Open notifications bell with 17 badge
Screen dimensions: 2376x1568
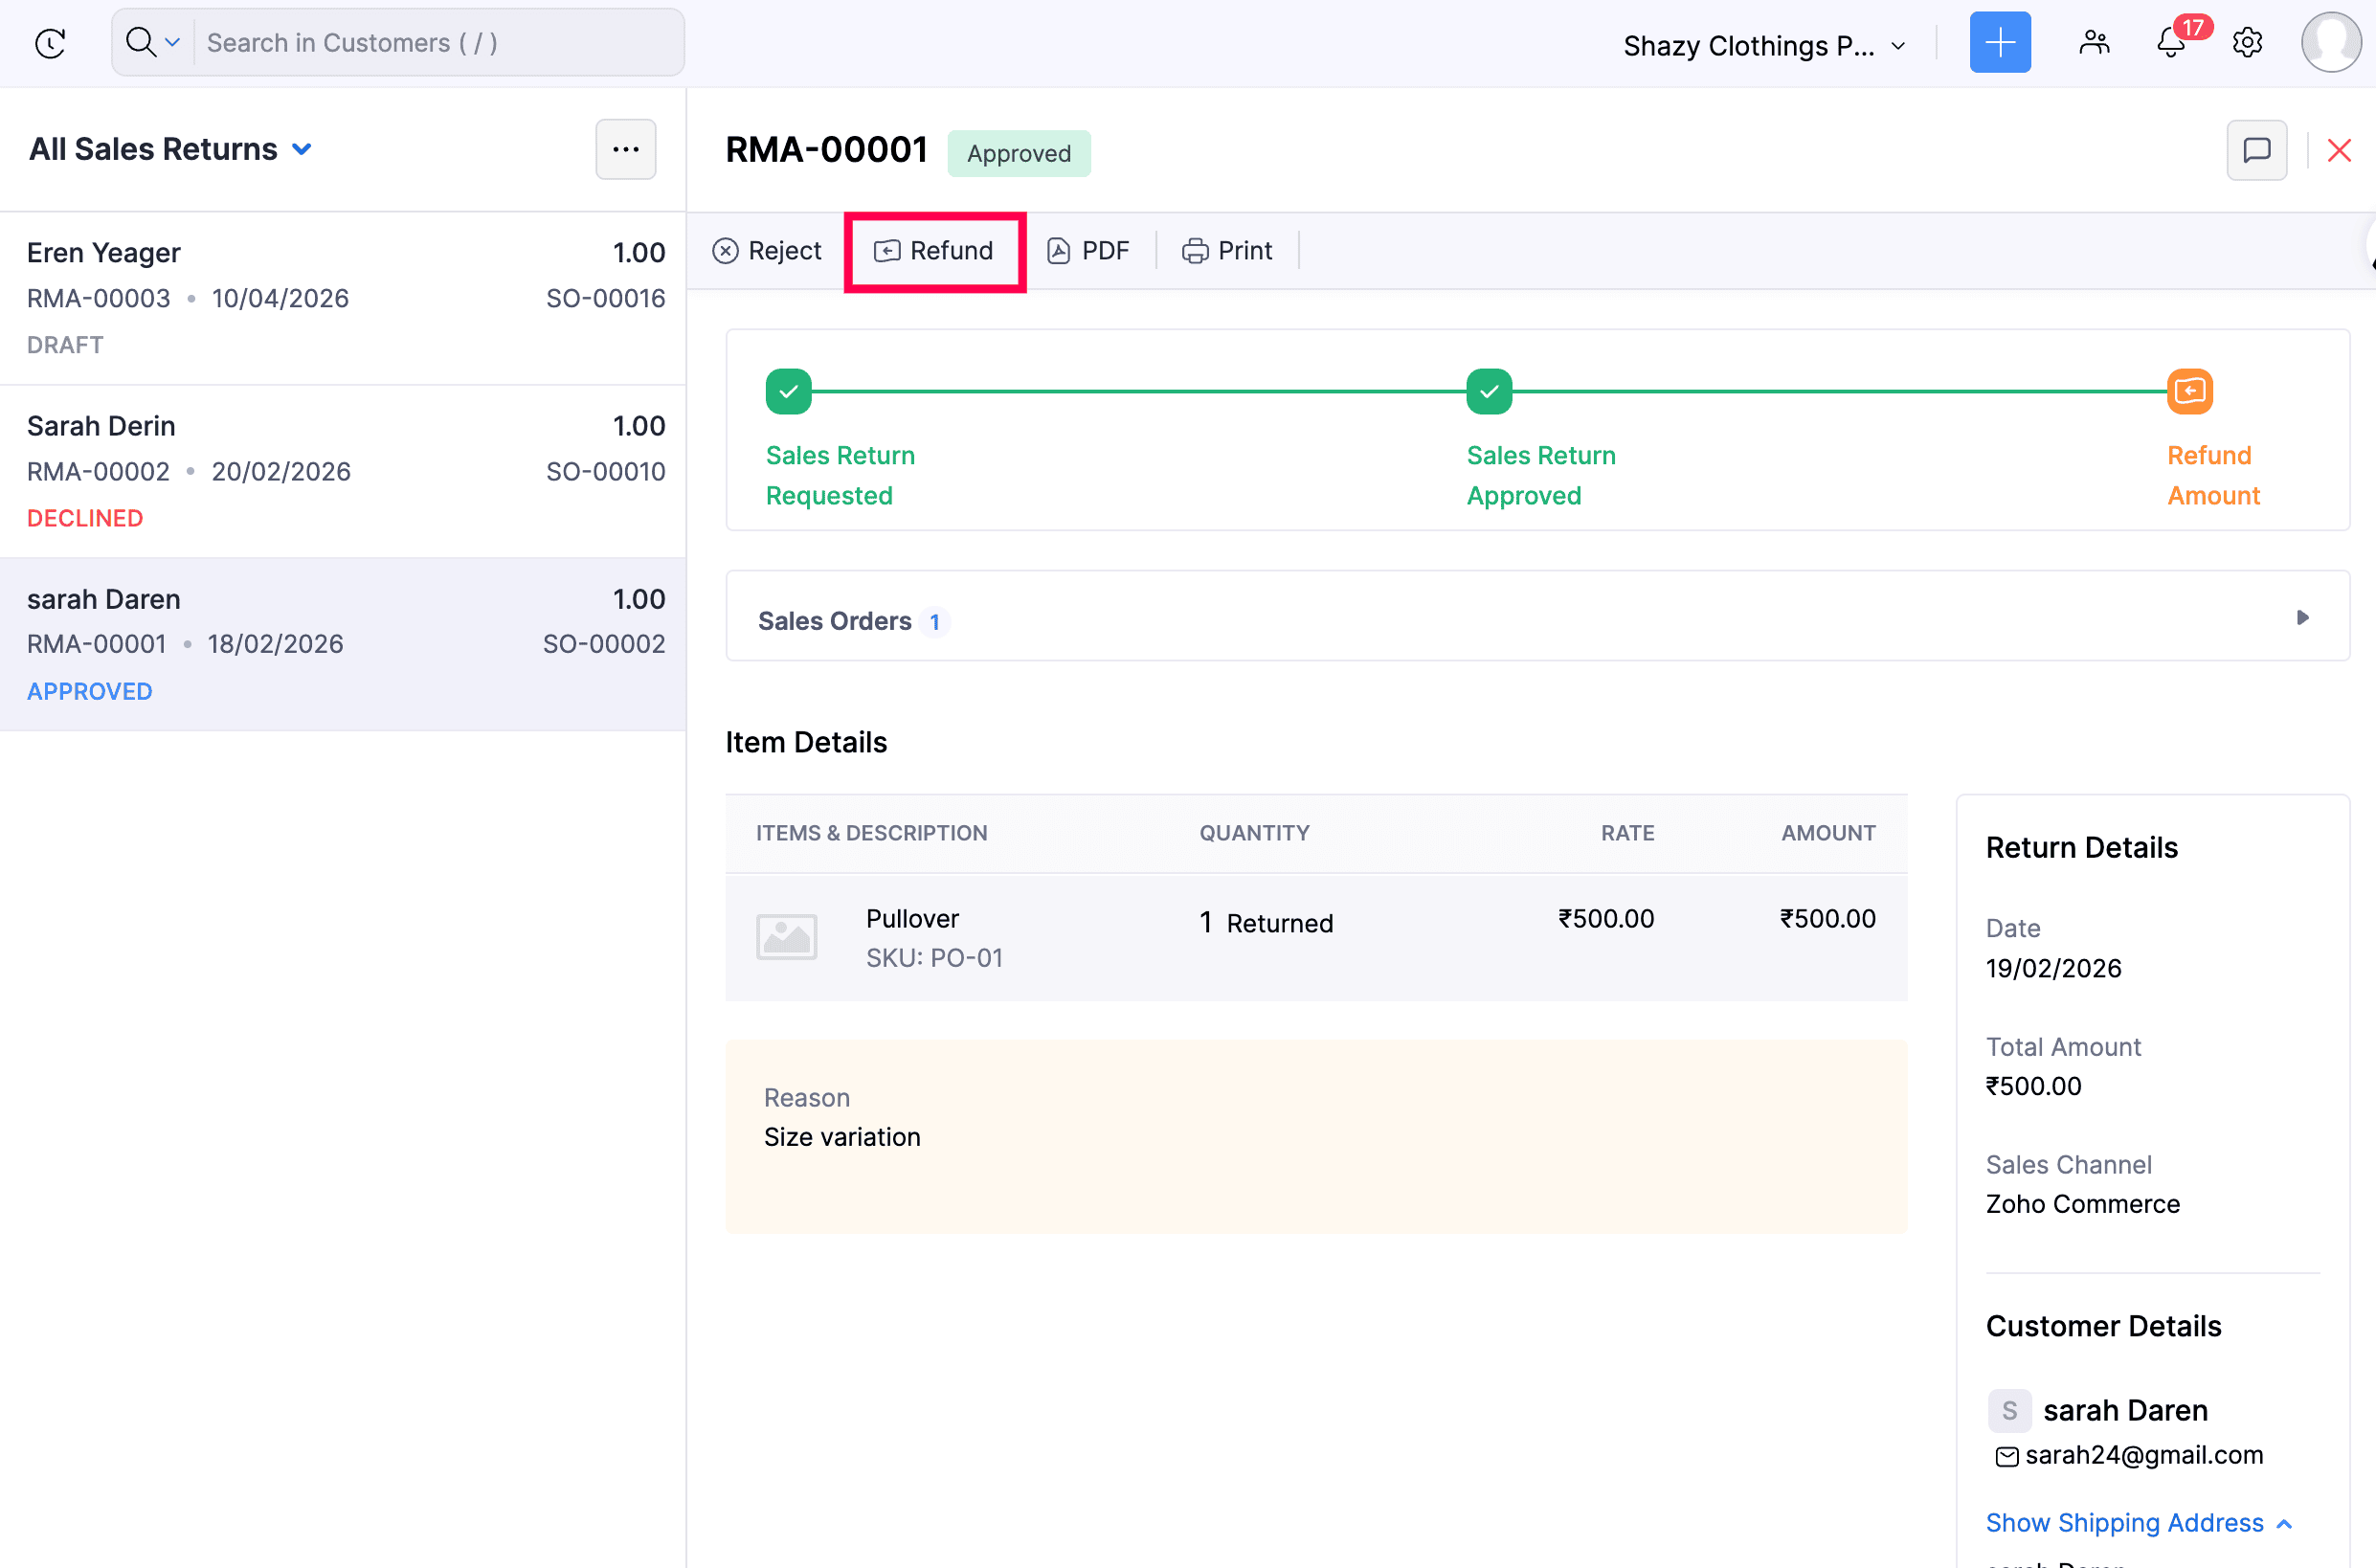pyautogui.click(x=2171, y=42)
